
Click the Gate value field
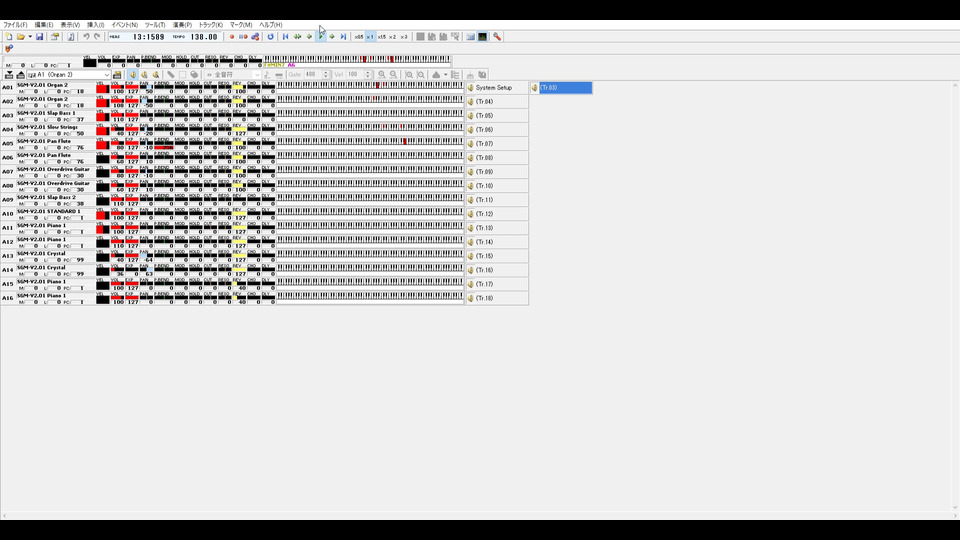313,75
